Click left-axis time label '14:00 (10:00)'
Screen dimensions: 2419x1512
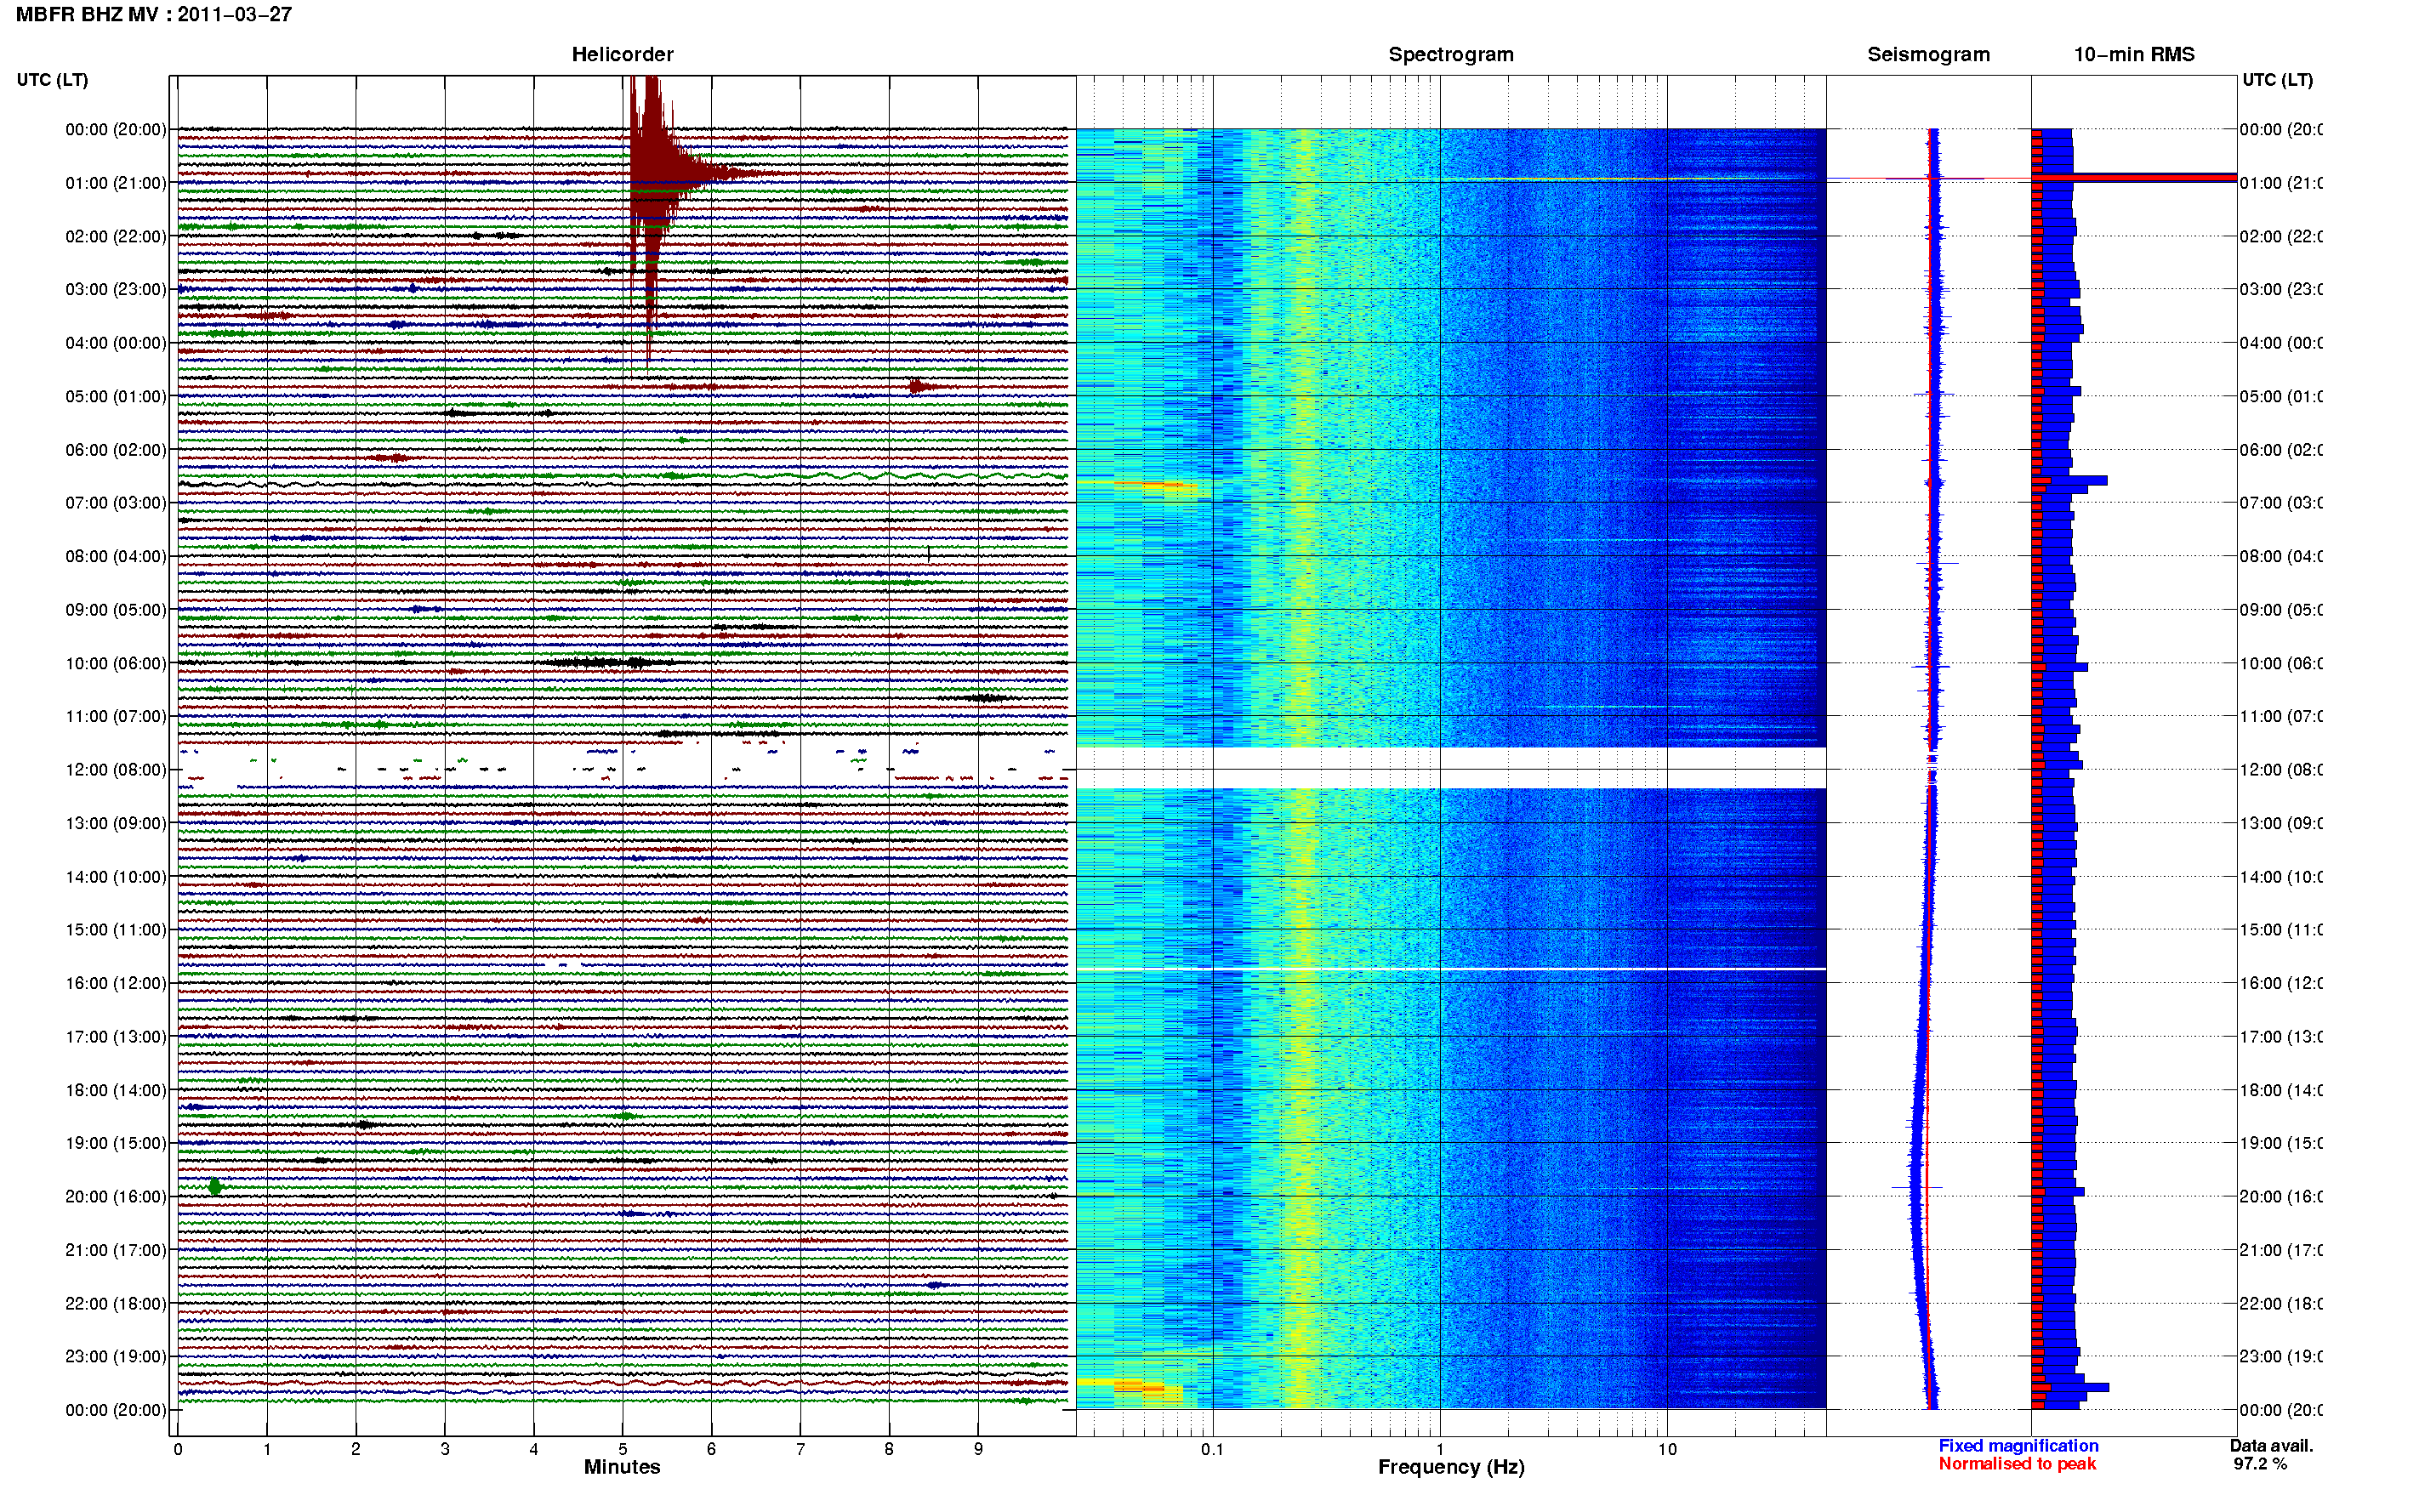(x=116, y=877)
